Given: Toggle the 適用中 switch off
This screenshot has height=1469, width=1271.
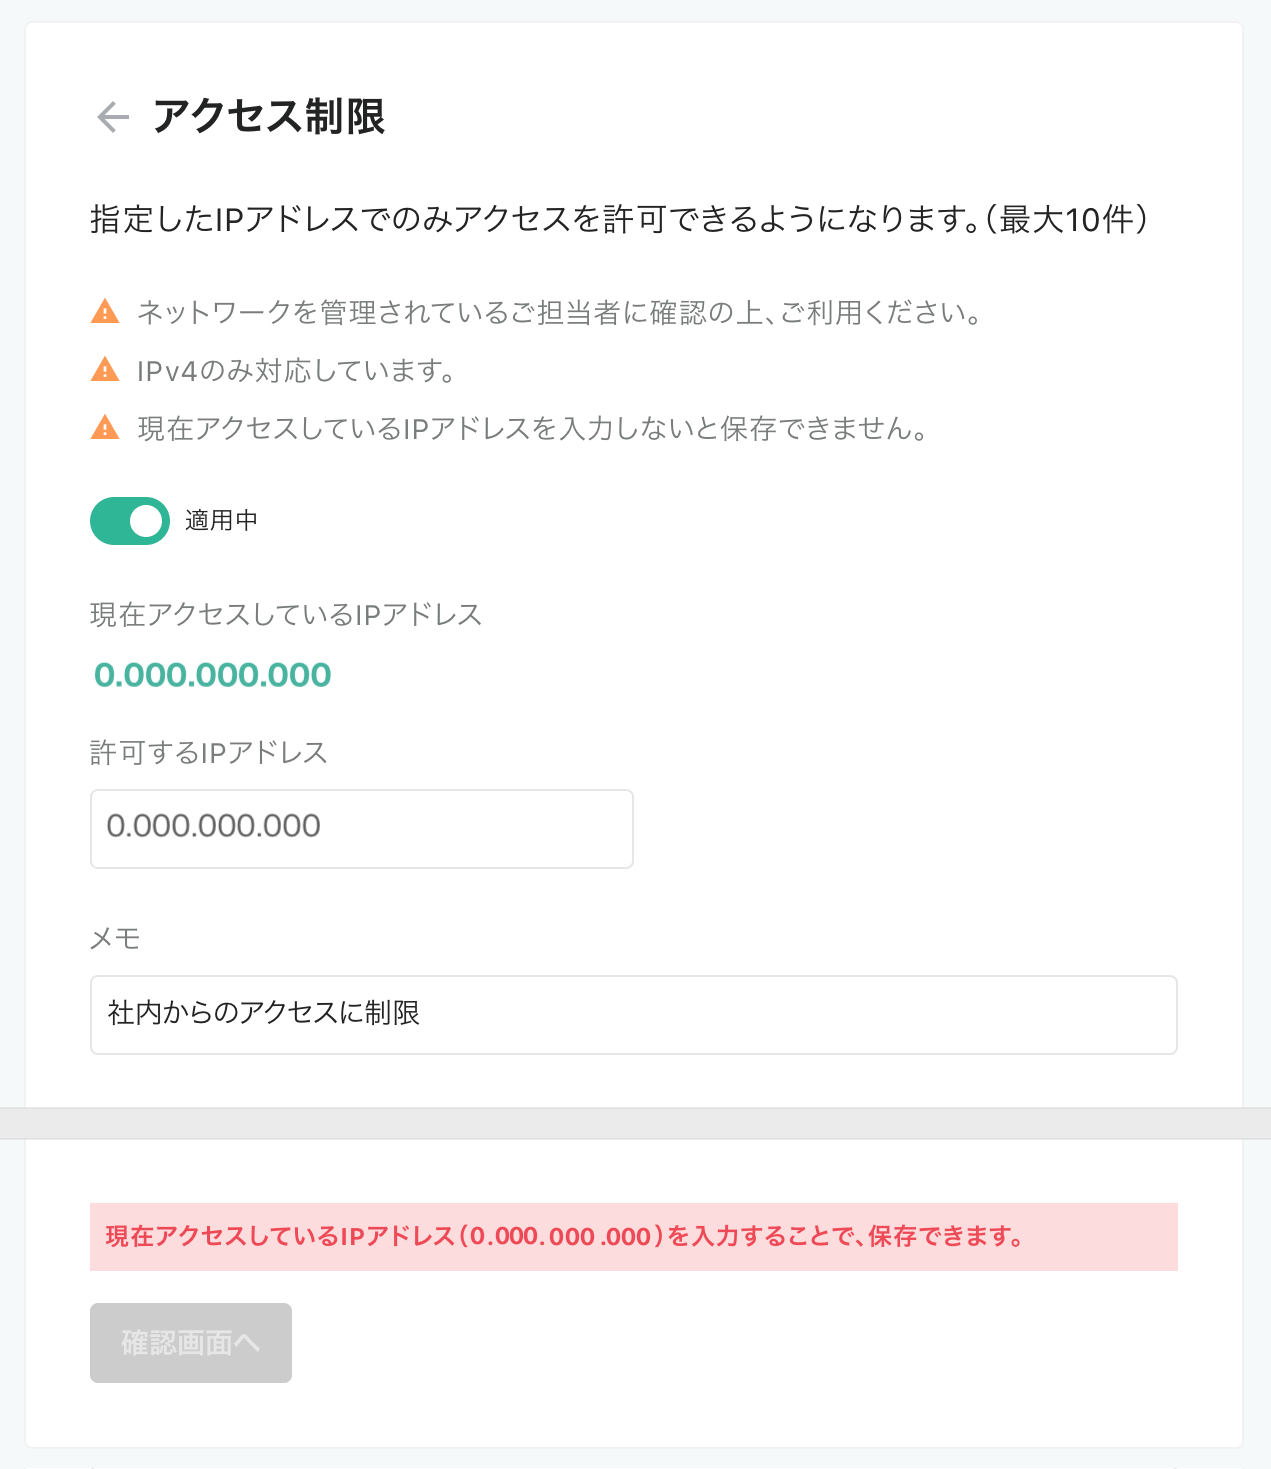Looking at the screenshot, I should 130,521.
